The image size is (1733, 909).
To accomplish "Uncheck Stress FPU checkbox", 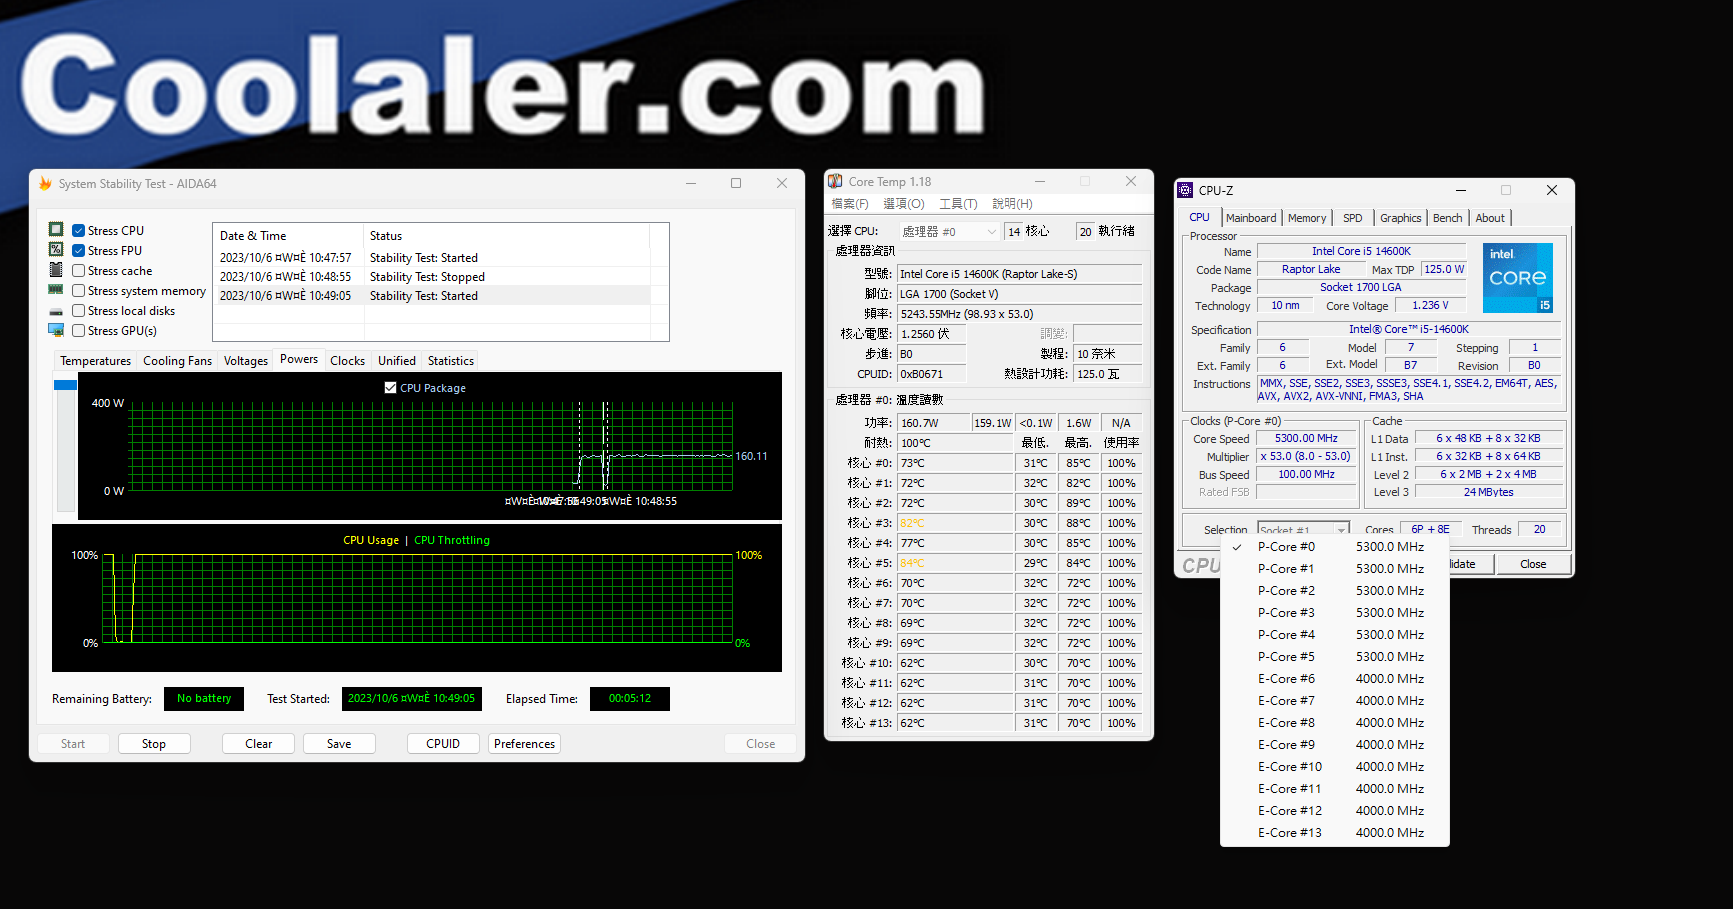I will tap(78, 250).
